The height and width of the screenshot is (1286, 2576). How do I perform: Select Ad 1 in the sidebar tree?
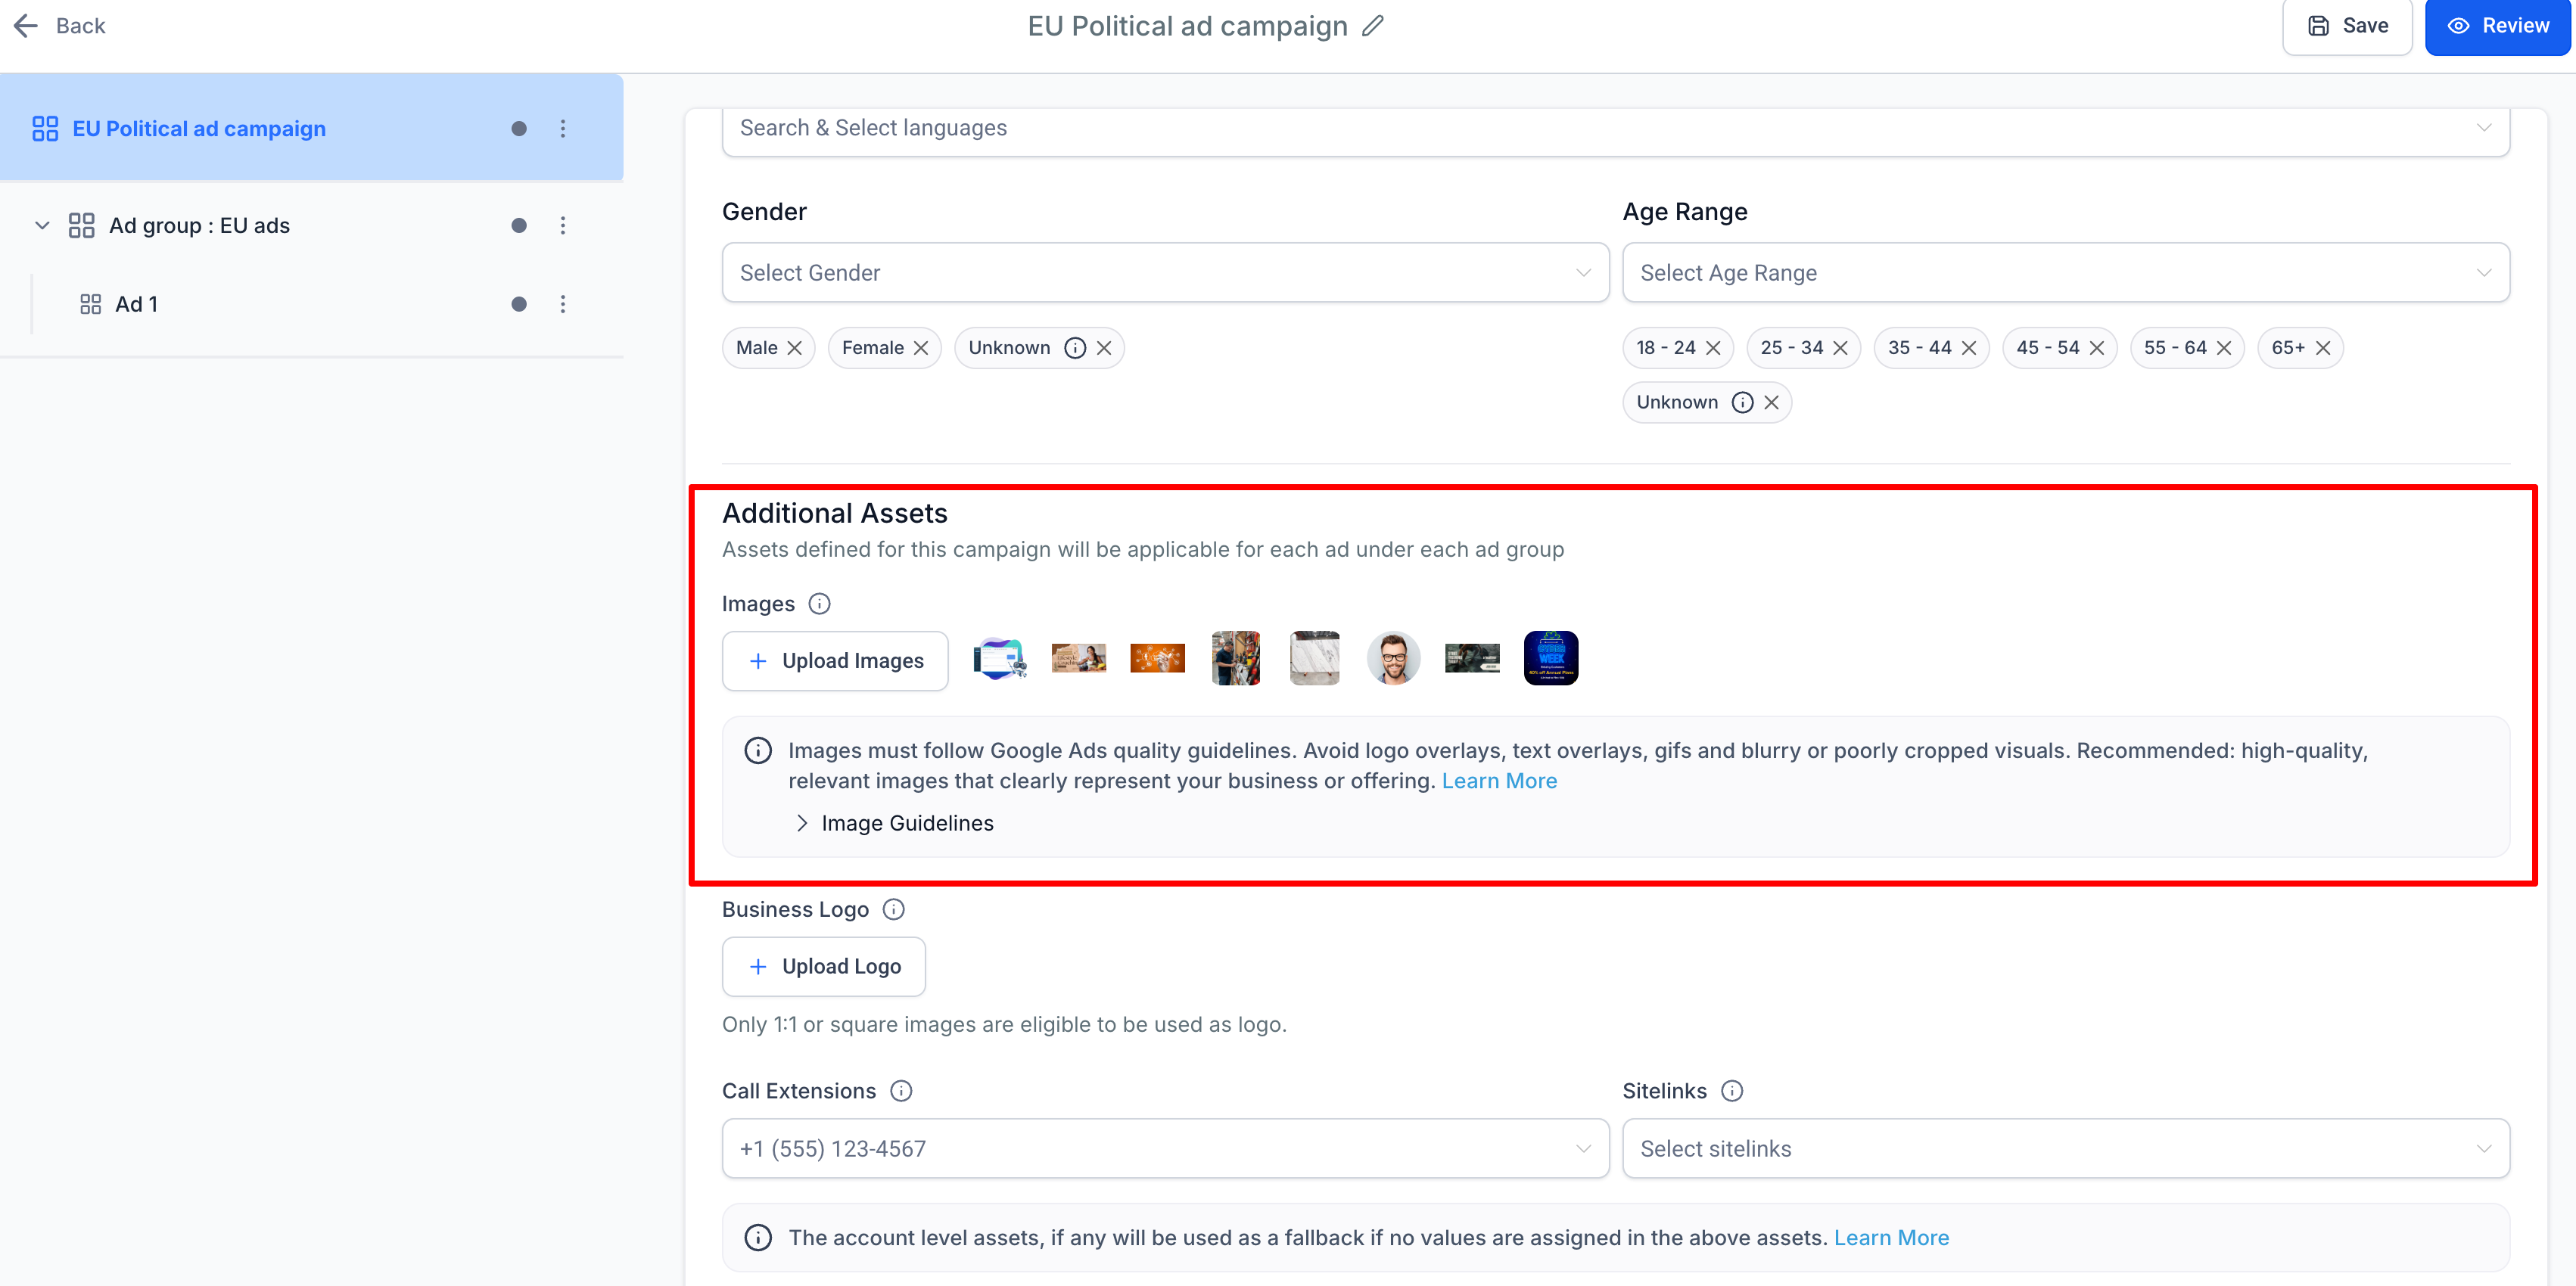tap(137, 304)
